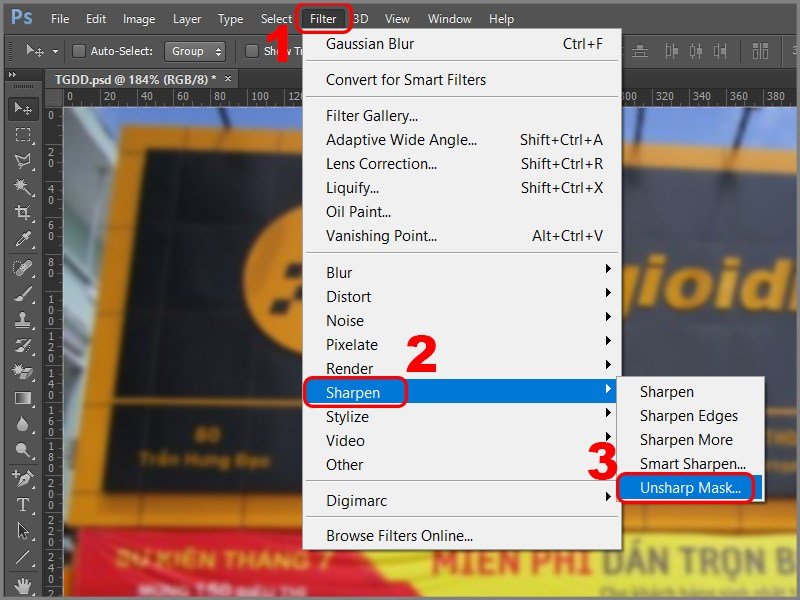800x600 pixels.
Task: Select the Line tool
Action: pos(23,557)
